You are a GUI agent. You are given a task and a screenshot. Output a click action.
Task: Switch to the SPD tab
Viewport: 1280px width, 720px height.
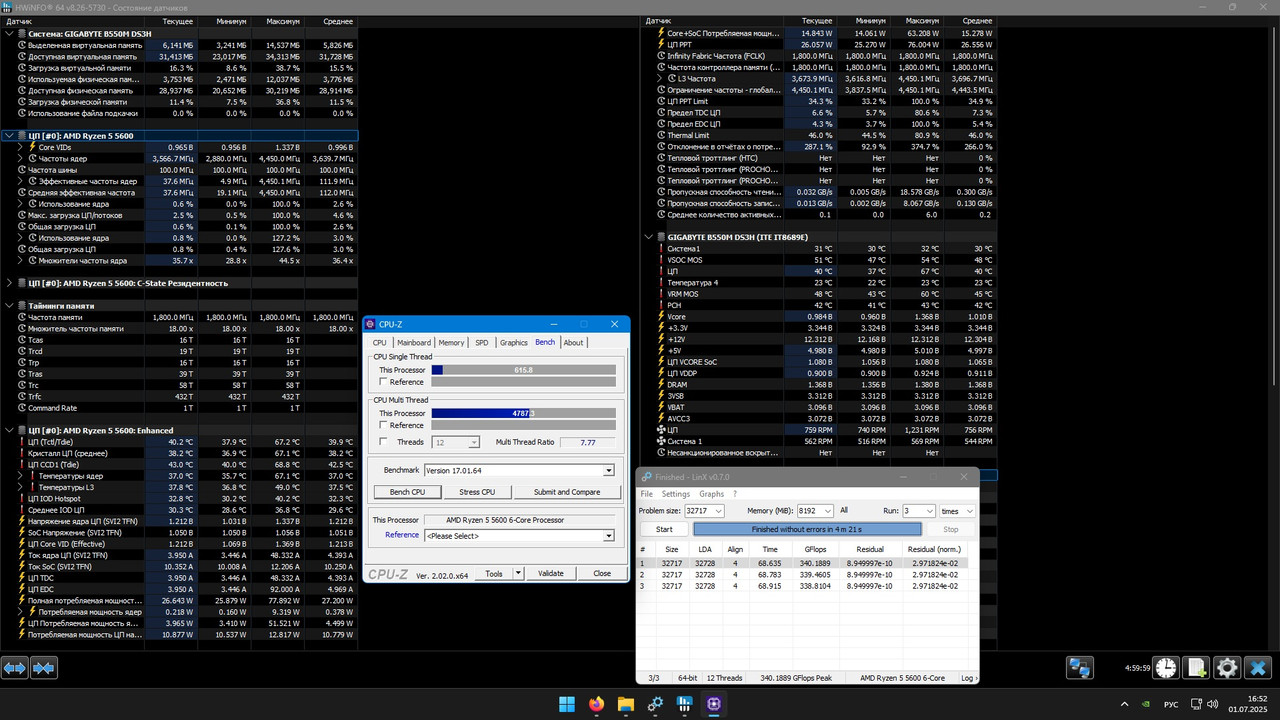[482, 342]
